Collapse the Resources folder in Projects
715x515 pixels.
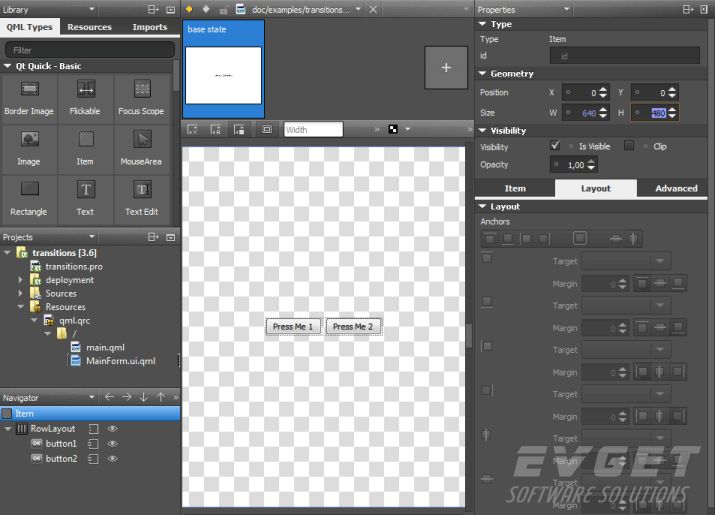tap(20, 307)
